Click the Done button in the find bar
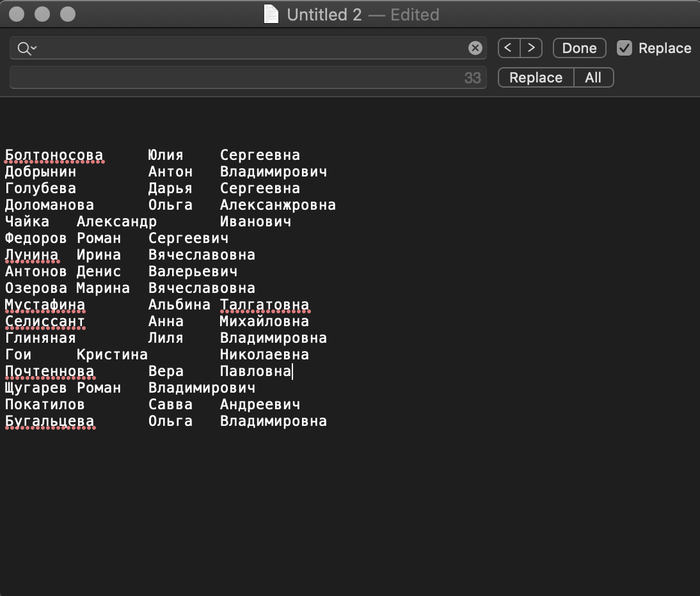The width and height of the screenshot is (700, 596). (x=579, y=48)
